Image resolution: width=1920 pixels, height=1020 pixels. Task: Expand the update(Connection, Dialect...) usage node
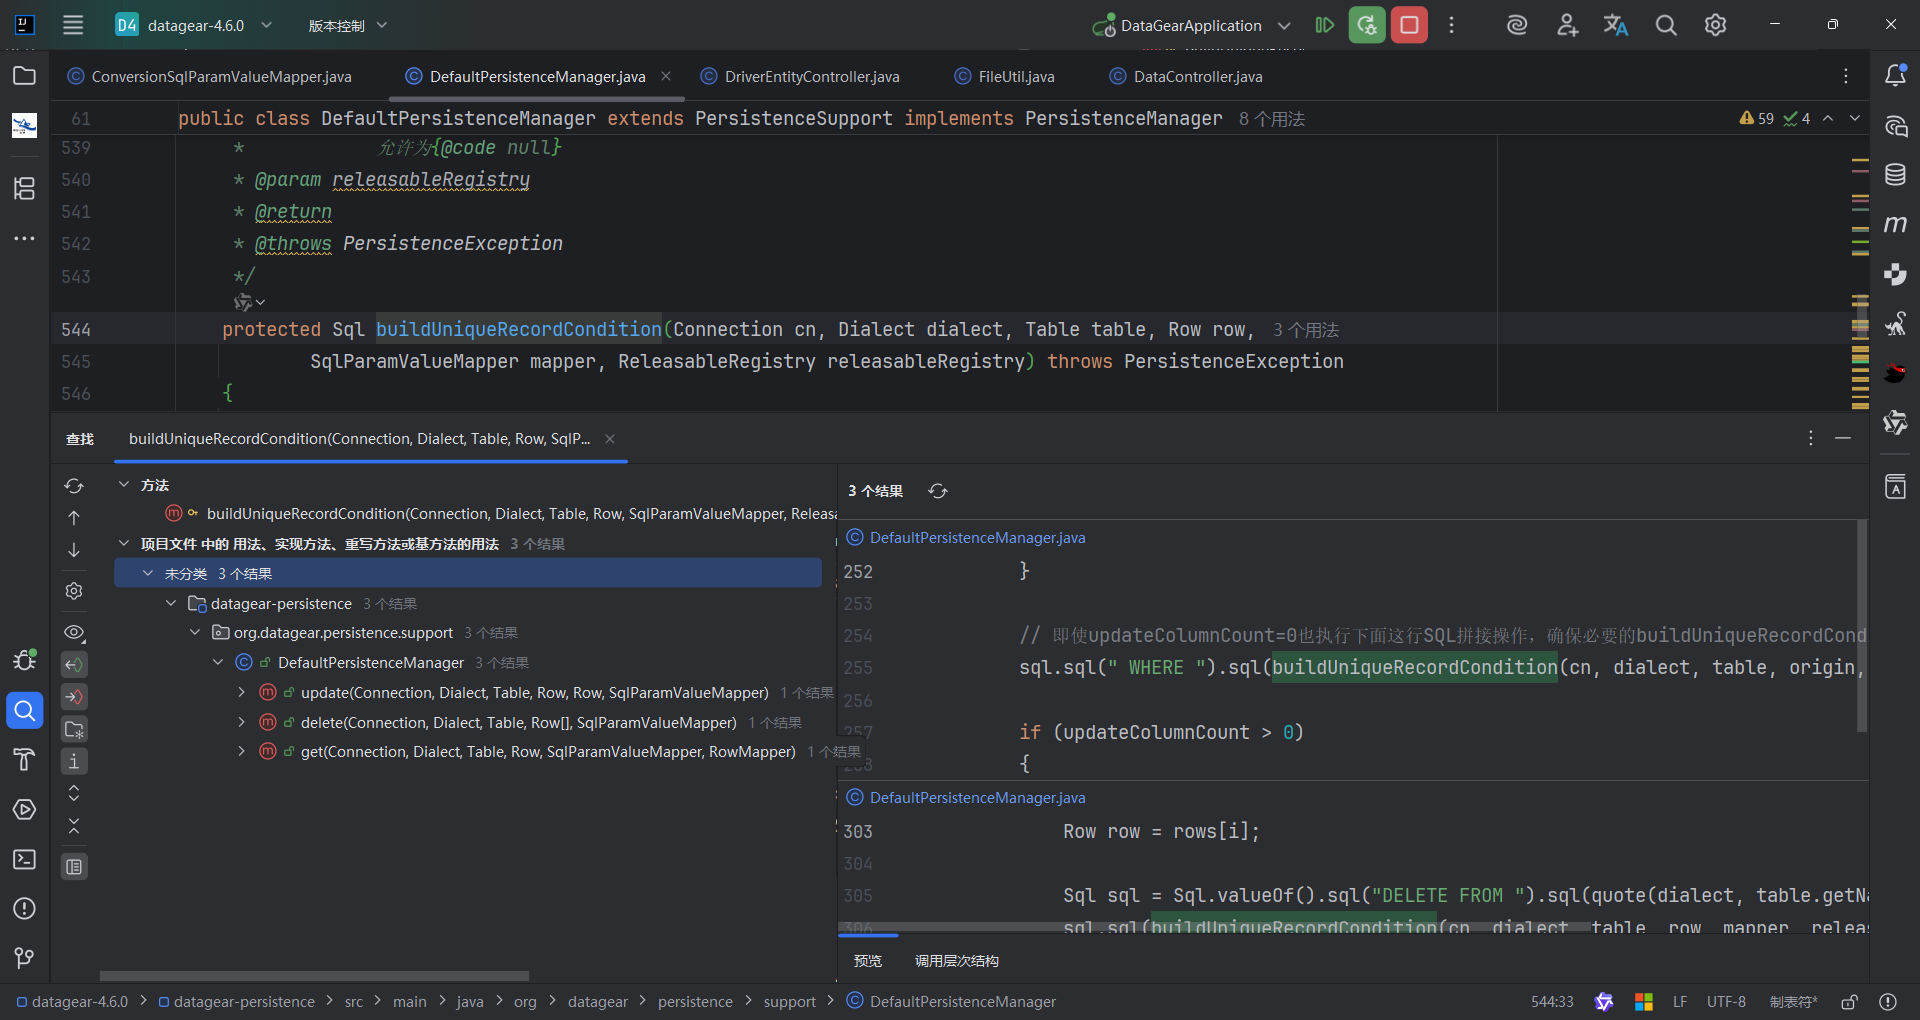point(241,692)
